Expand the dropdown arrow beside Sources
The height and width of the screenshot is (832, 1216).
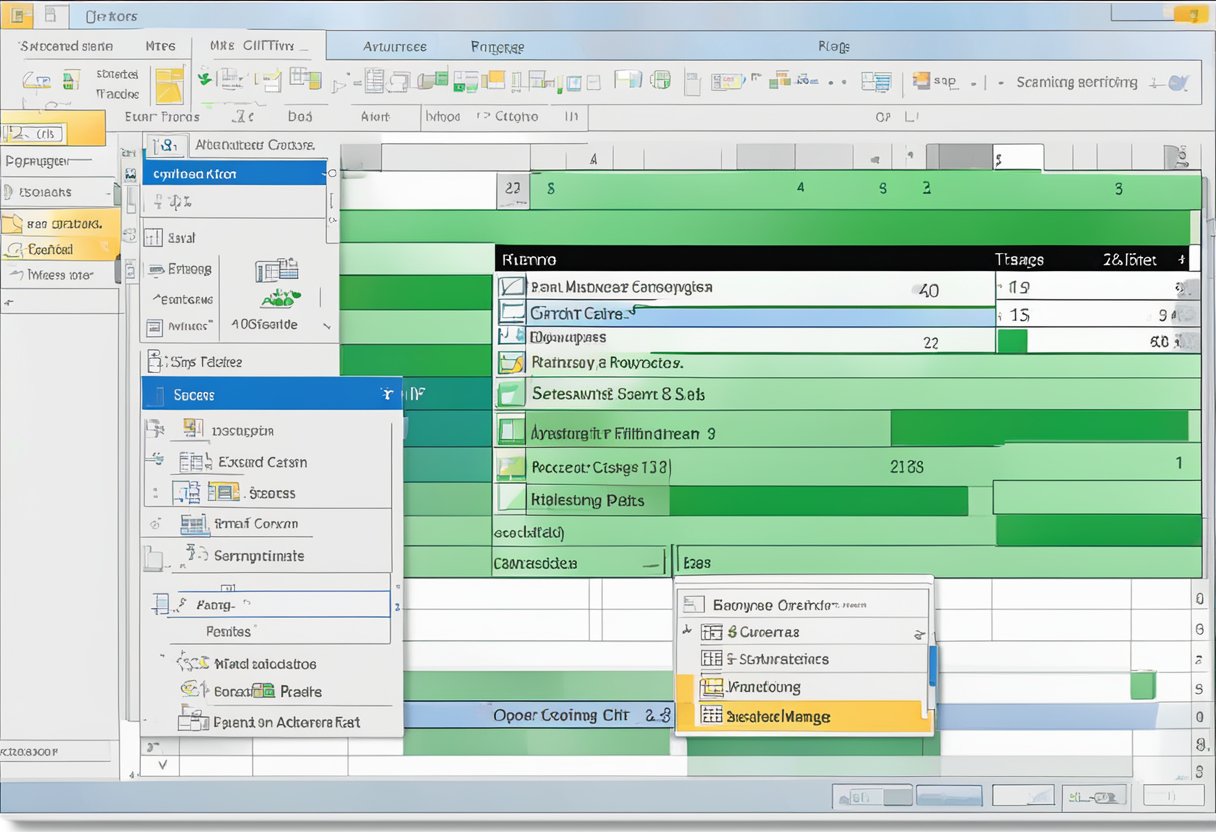click(x=386, y=393)
